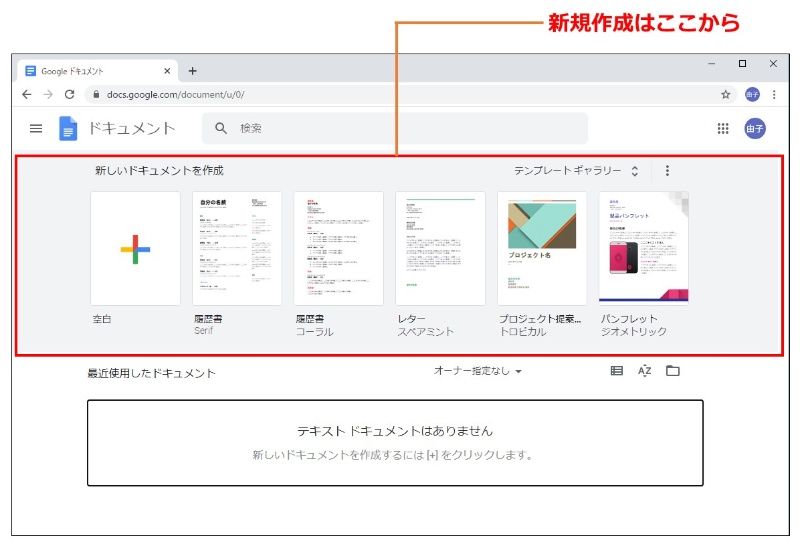Open a new browser tab
This screenshot has width=800, height=548.
coord(193,71)
